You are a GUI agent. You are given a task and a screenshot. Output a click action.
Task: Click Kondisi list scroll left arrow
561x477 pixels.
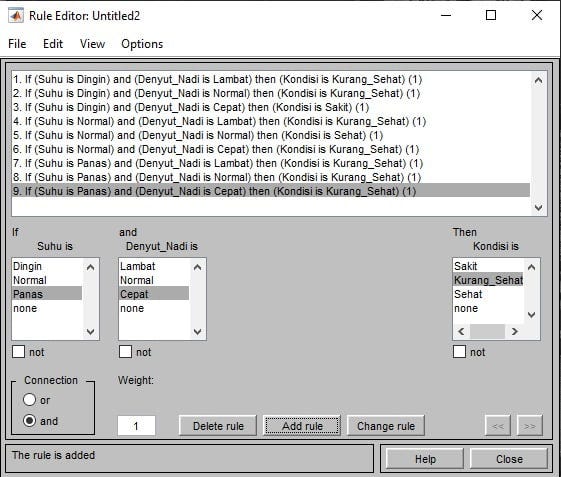tap(462, 332)
